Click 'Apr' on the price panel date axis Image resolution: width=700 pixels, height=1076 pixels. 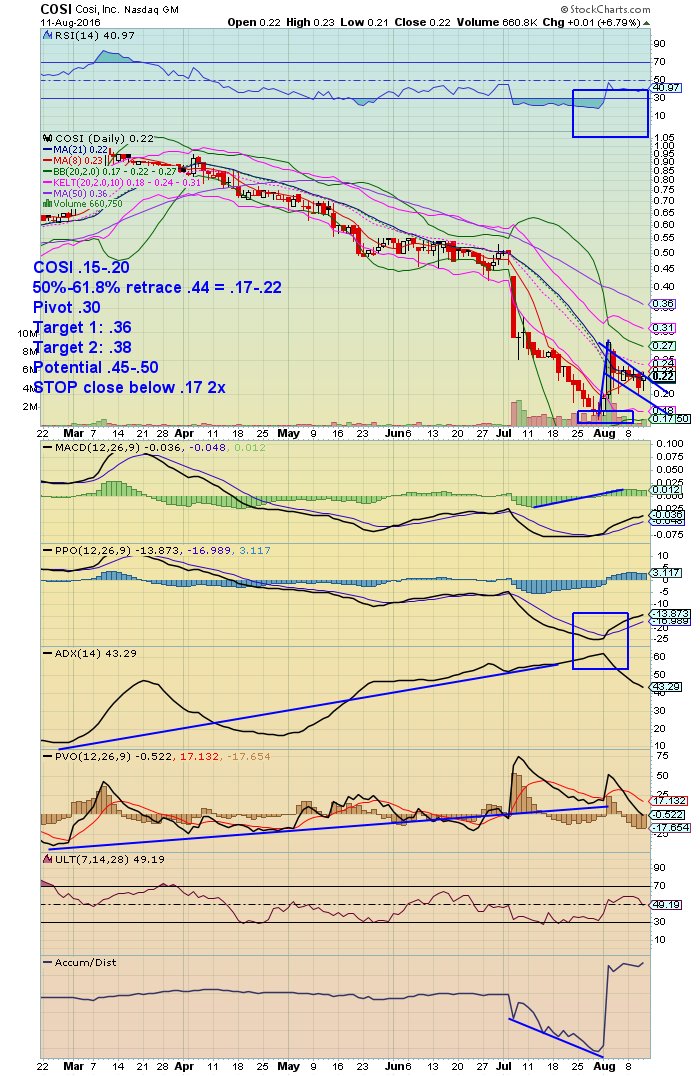pyautogui.click(x=184, y=434)
